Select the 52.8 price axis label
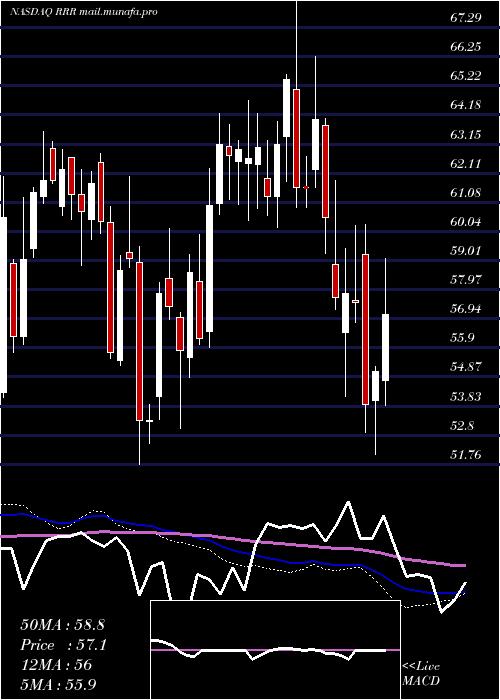The width and height of the screenshot is (500, 700). point(462,425)
